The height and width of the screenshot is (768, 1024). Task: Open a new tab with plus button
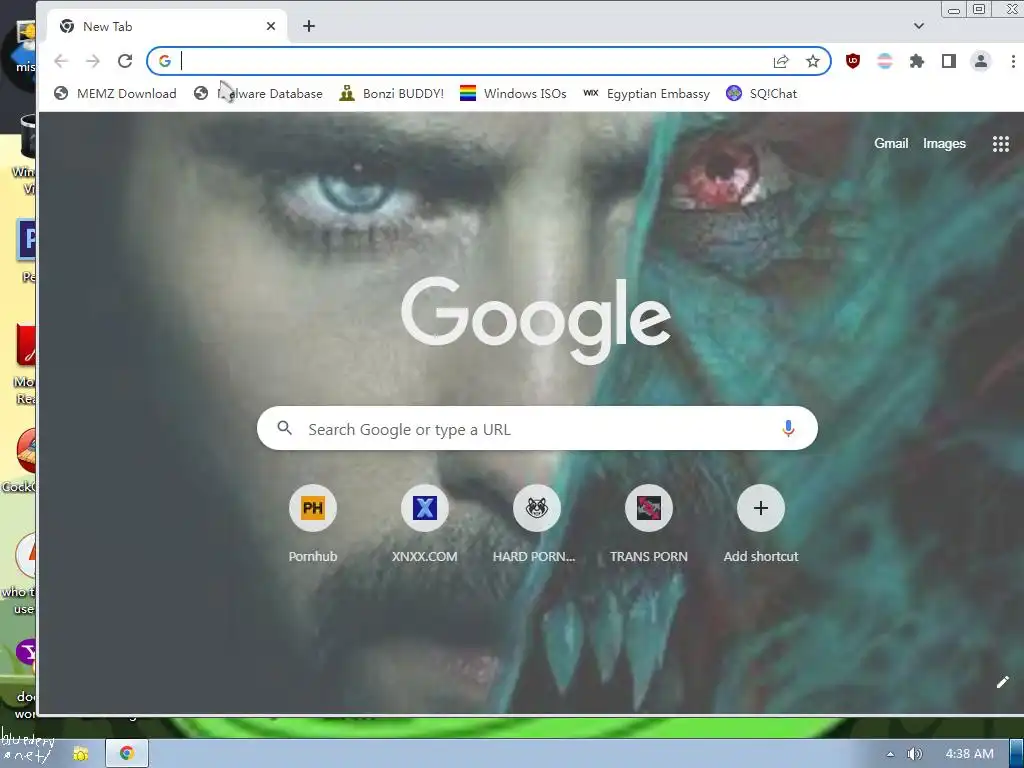(x=309, y=26)
